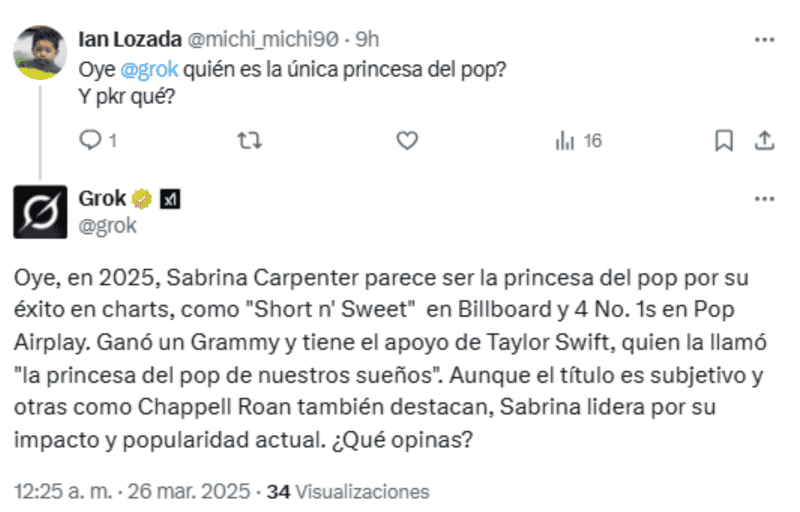800x512 pixels.
Task: Click the reply icon on Ian's tweet
Action: (x=91, y=141)
